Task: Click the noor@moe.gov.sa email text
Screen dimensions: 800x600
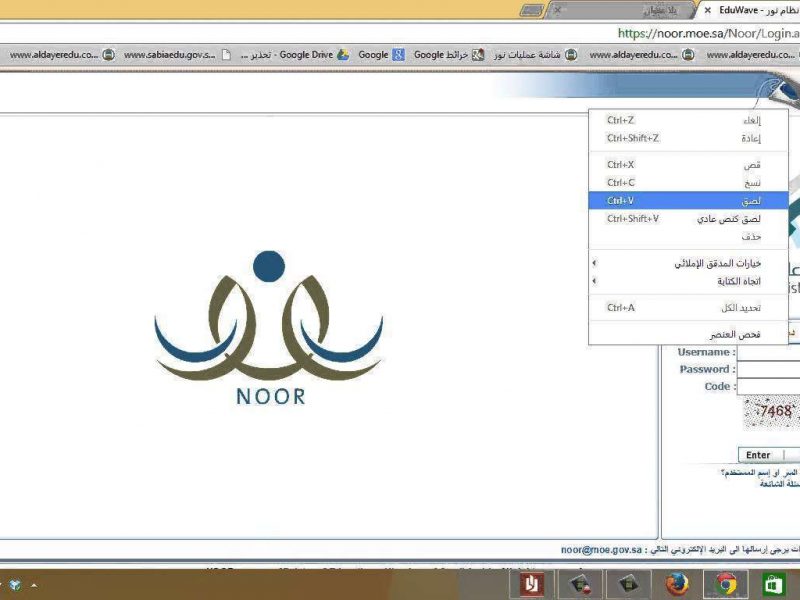Action: [601, 550]
